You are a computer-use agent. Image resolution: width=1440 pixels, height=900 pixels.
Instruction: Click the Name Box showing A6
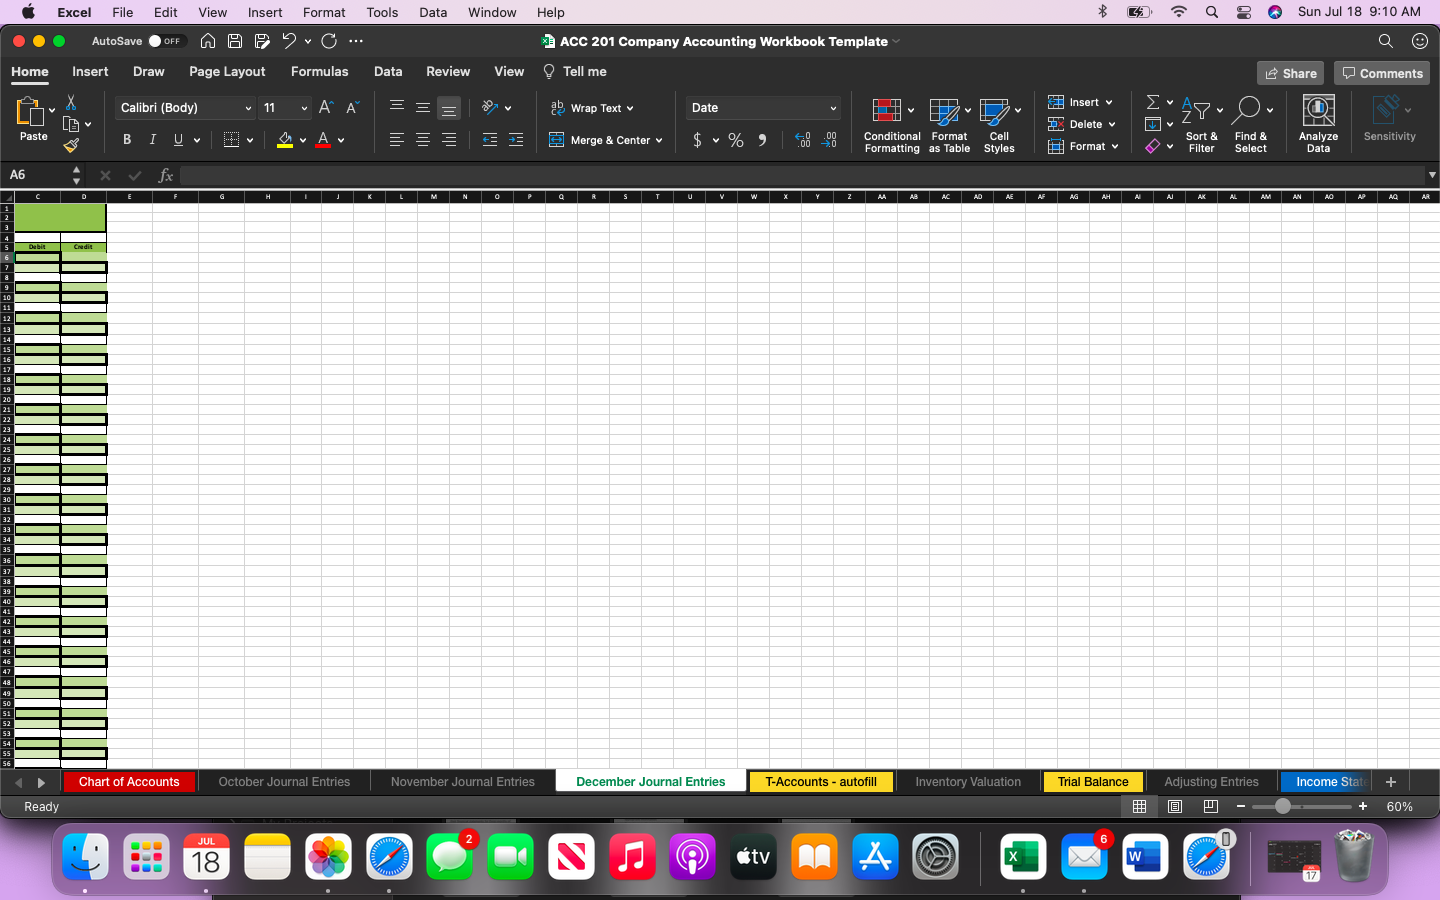click(38, 175)
